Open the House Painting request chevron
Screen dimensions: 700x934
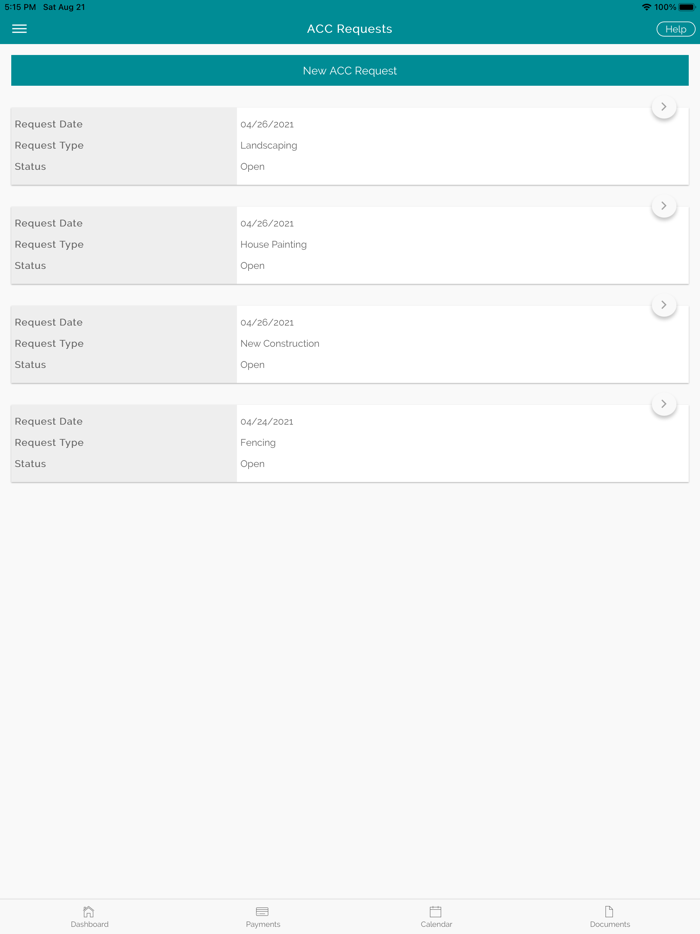[663, 204]
